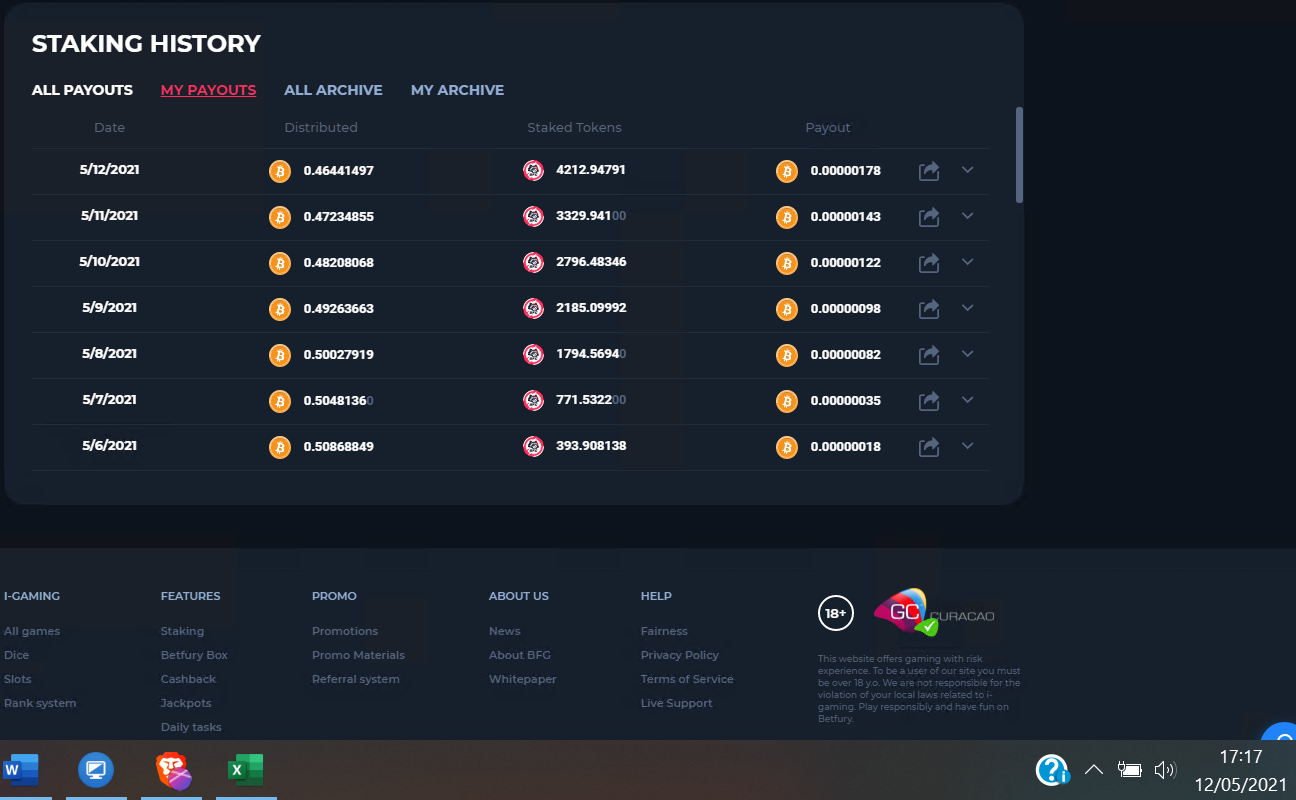
Task: Click the distributed amount 0.47234855
Action: pyautogui.click(x=339, y=217)
